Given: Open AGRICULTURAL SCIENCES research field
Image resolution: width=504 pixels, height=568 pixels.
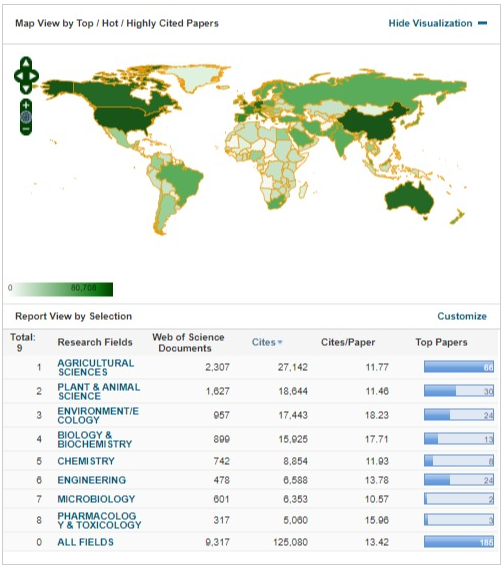Looking at the screenshot, I should tap(96, 367).
